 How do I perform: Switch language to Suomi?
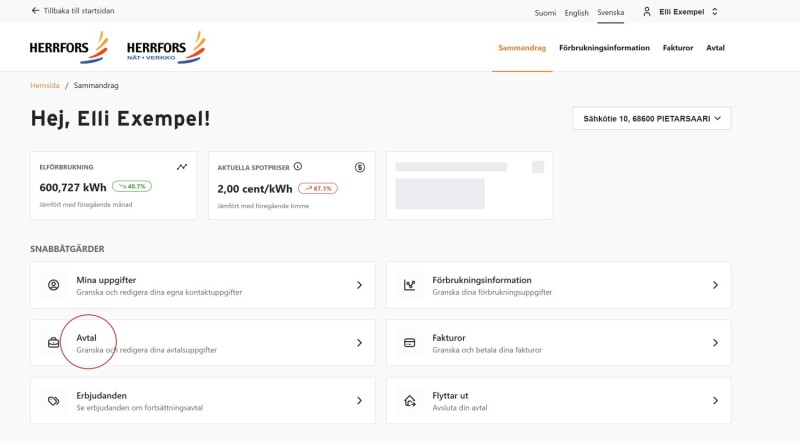tap(545, 13)
